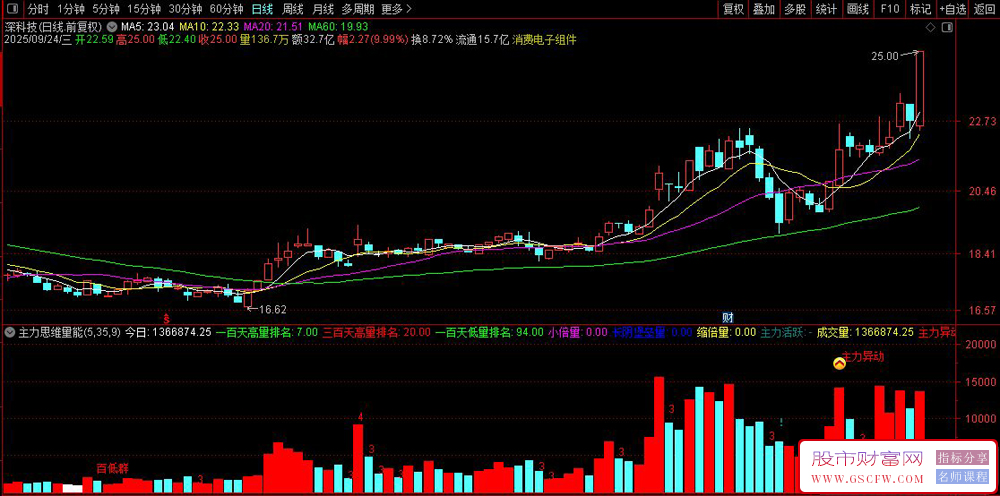
Task: Click the 流通15.7亿 float value
Action: pyautogui.click(x=482, y=40)
